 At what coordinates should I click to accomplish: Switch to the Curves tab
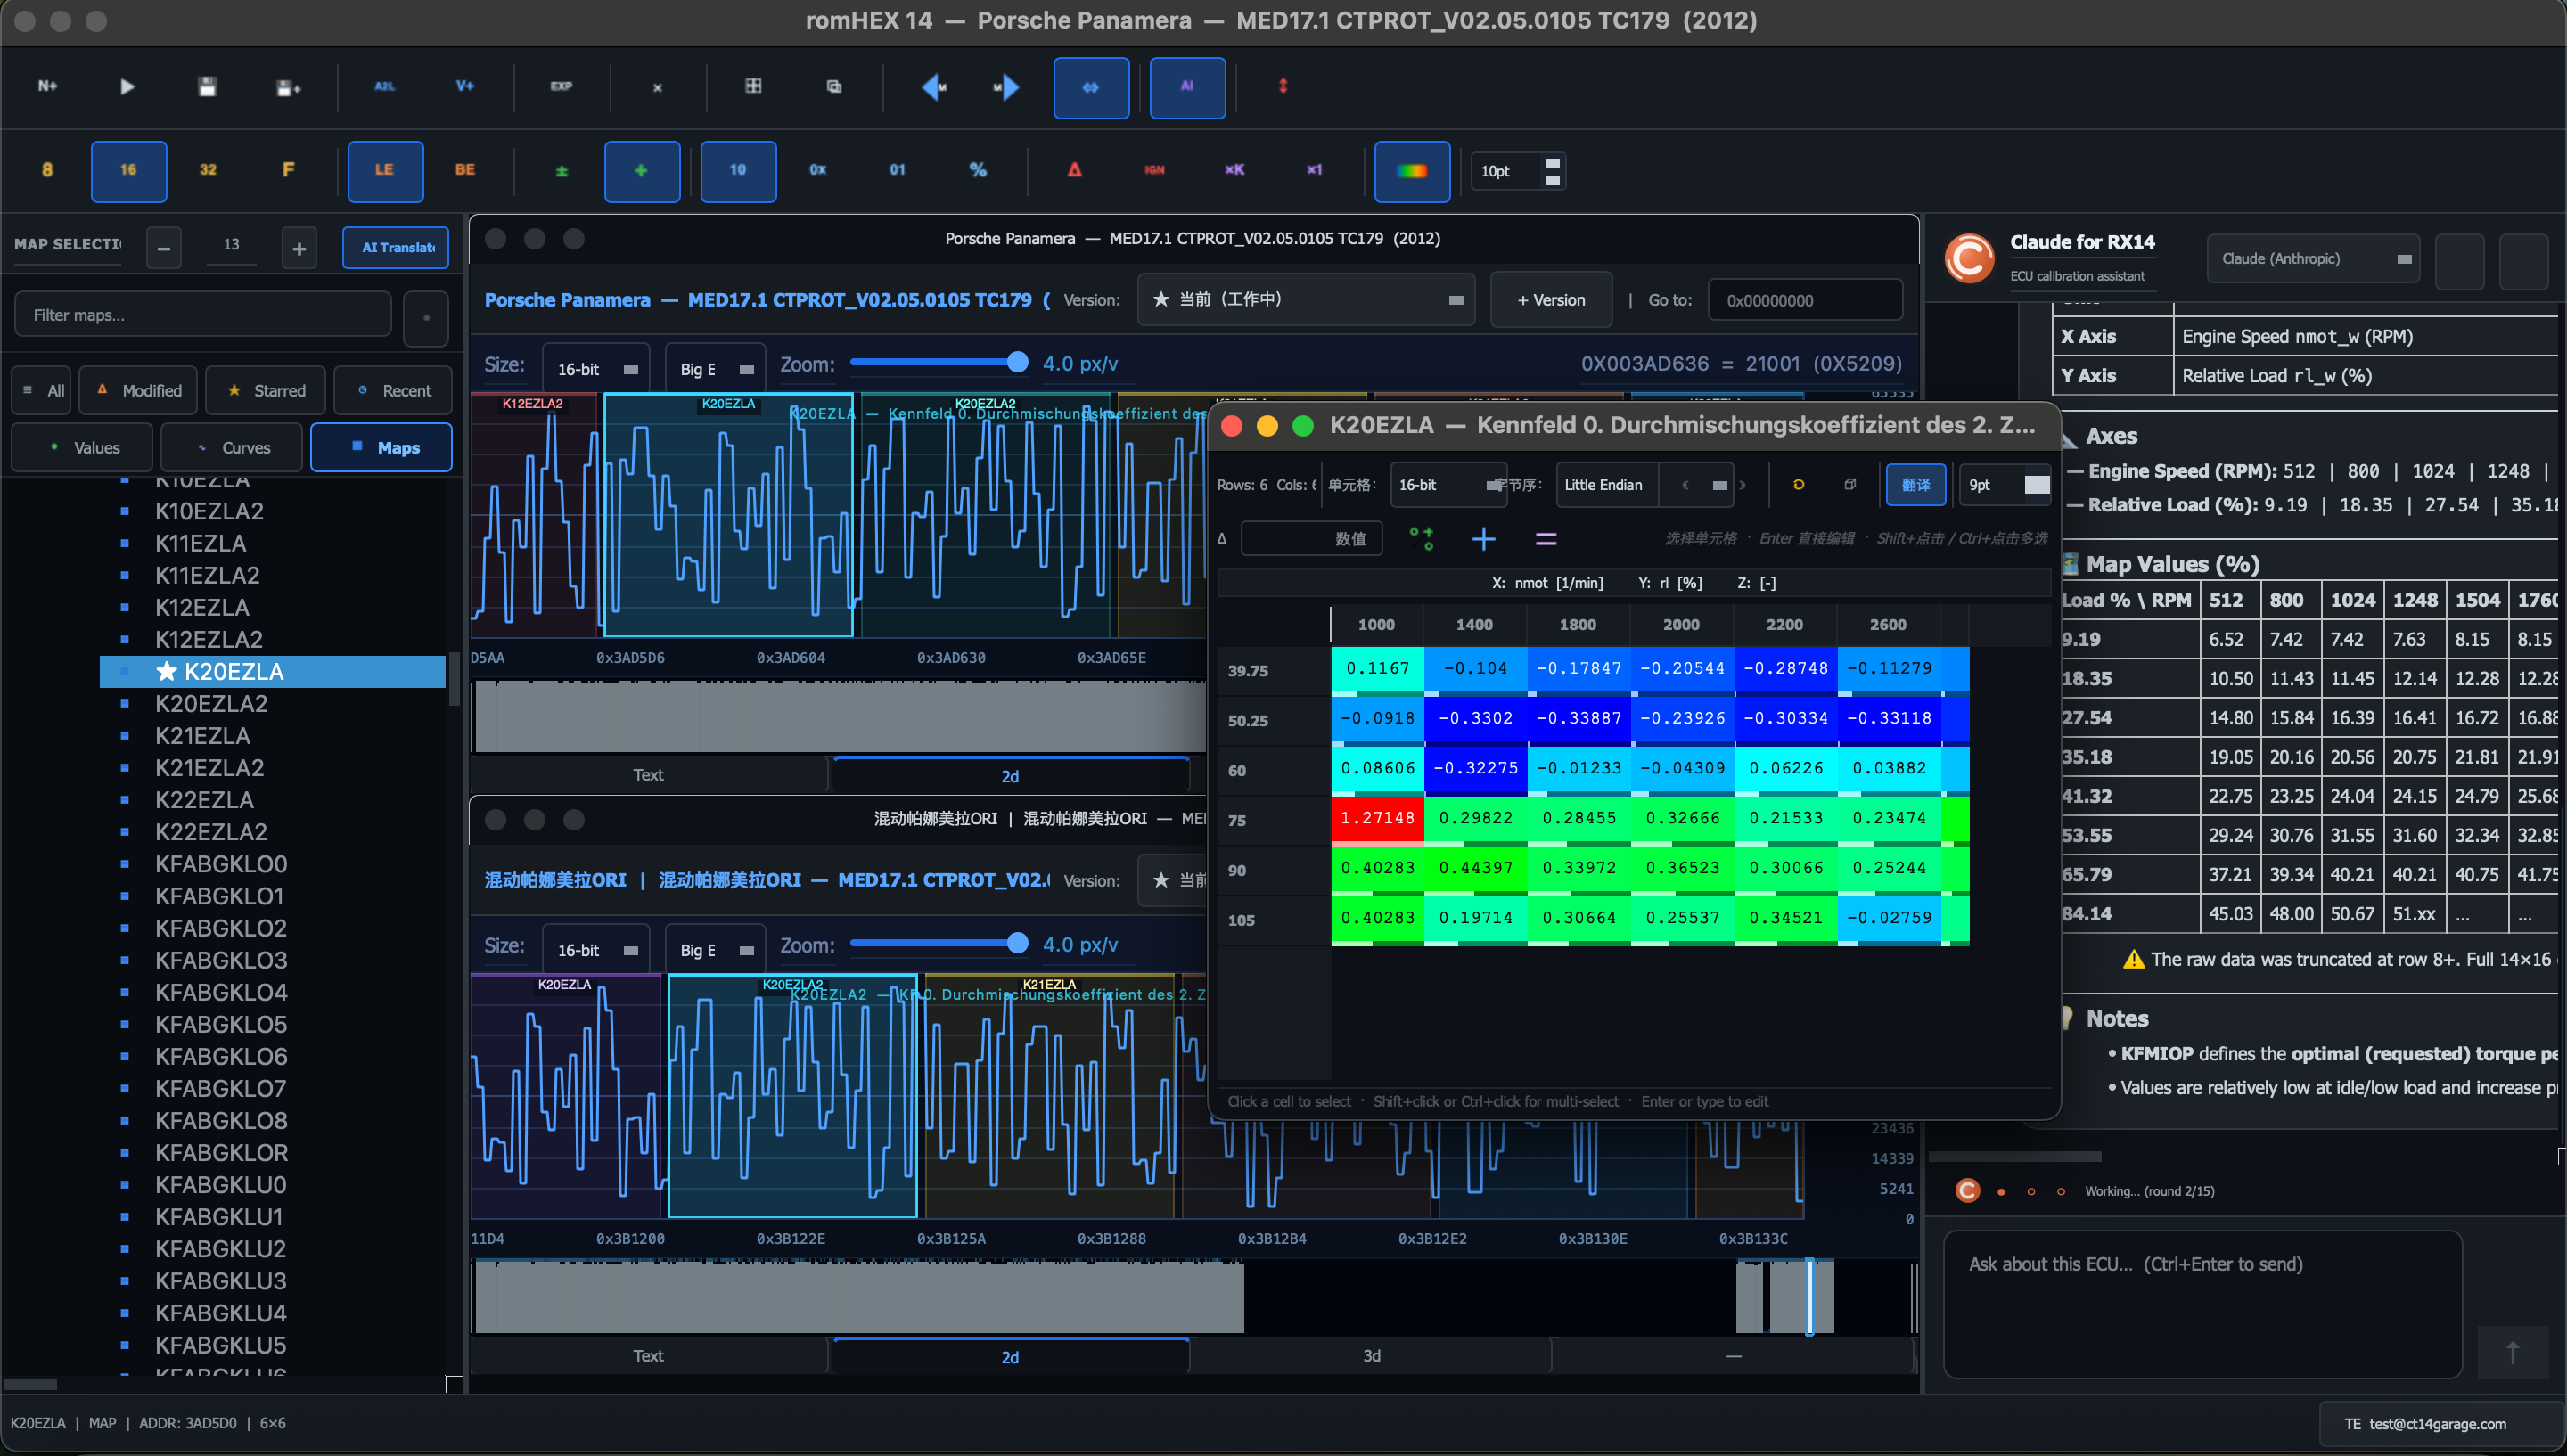pos(231,447)
